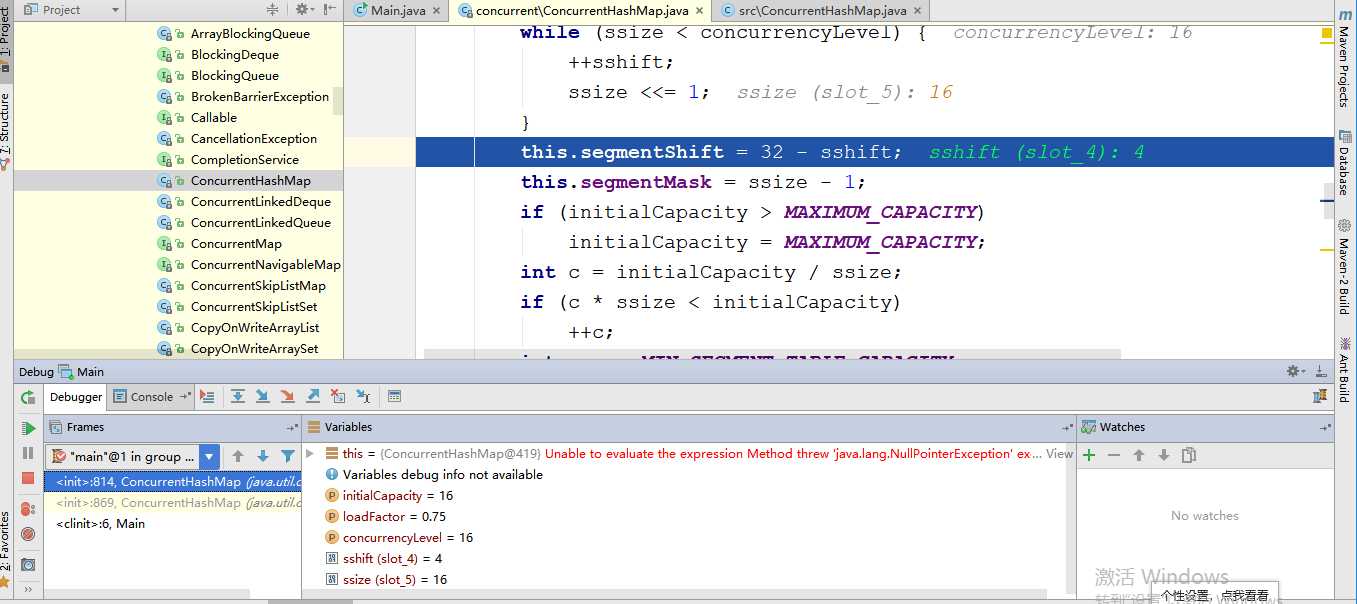Click the scroll from source icon in the Project panel
Viewport: 1357px width, 604px height.
click(x=275, y=10)
